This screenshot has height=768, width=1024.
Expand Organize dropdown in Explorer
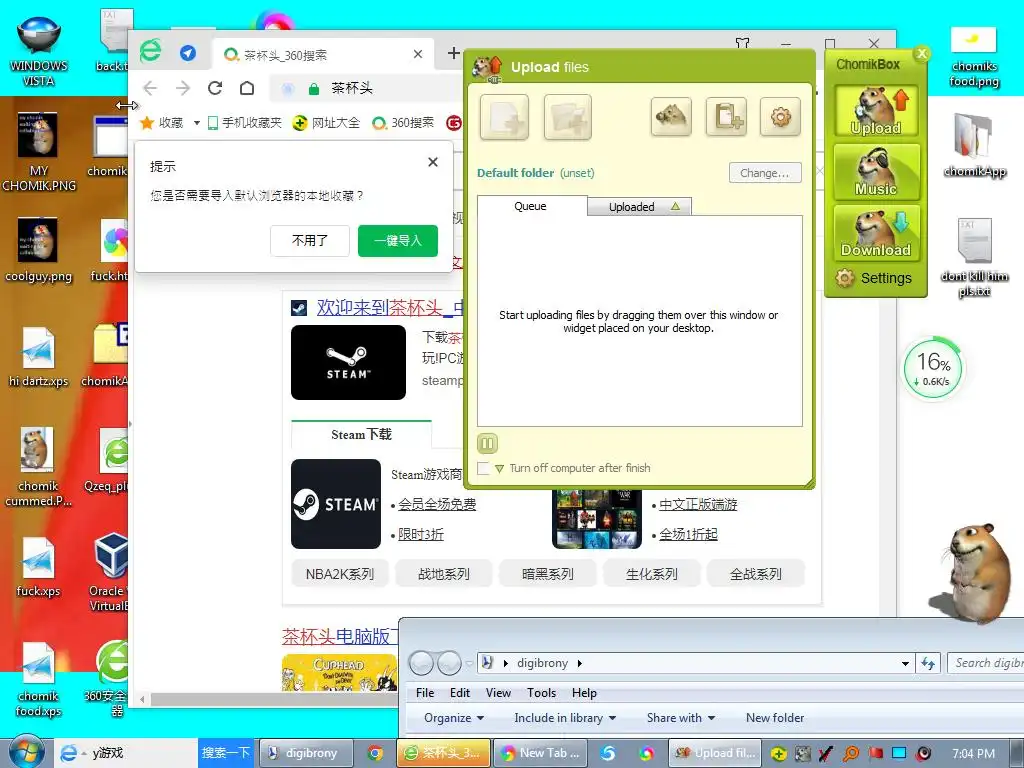click(454, 718)
